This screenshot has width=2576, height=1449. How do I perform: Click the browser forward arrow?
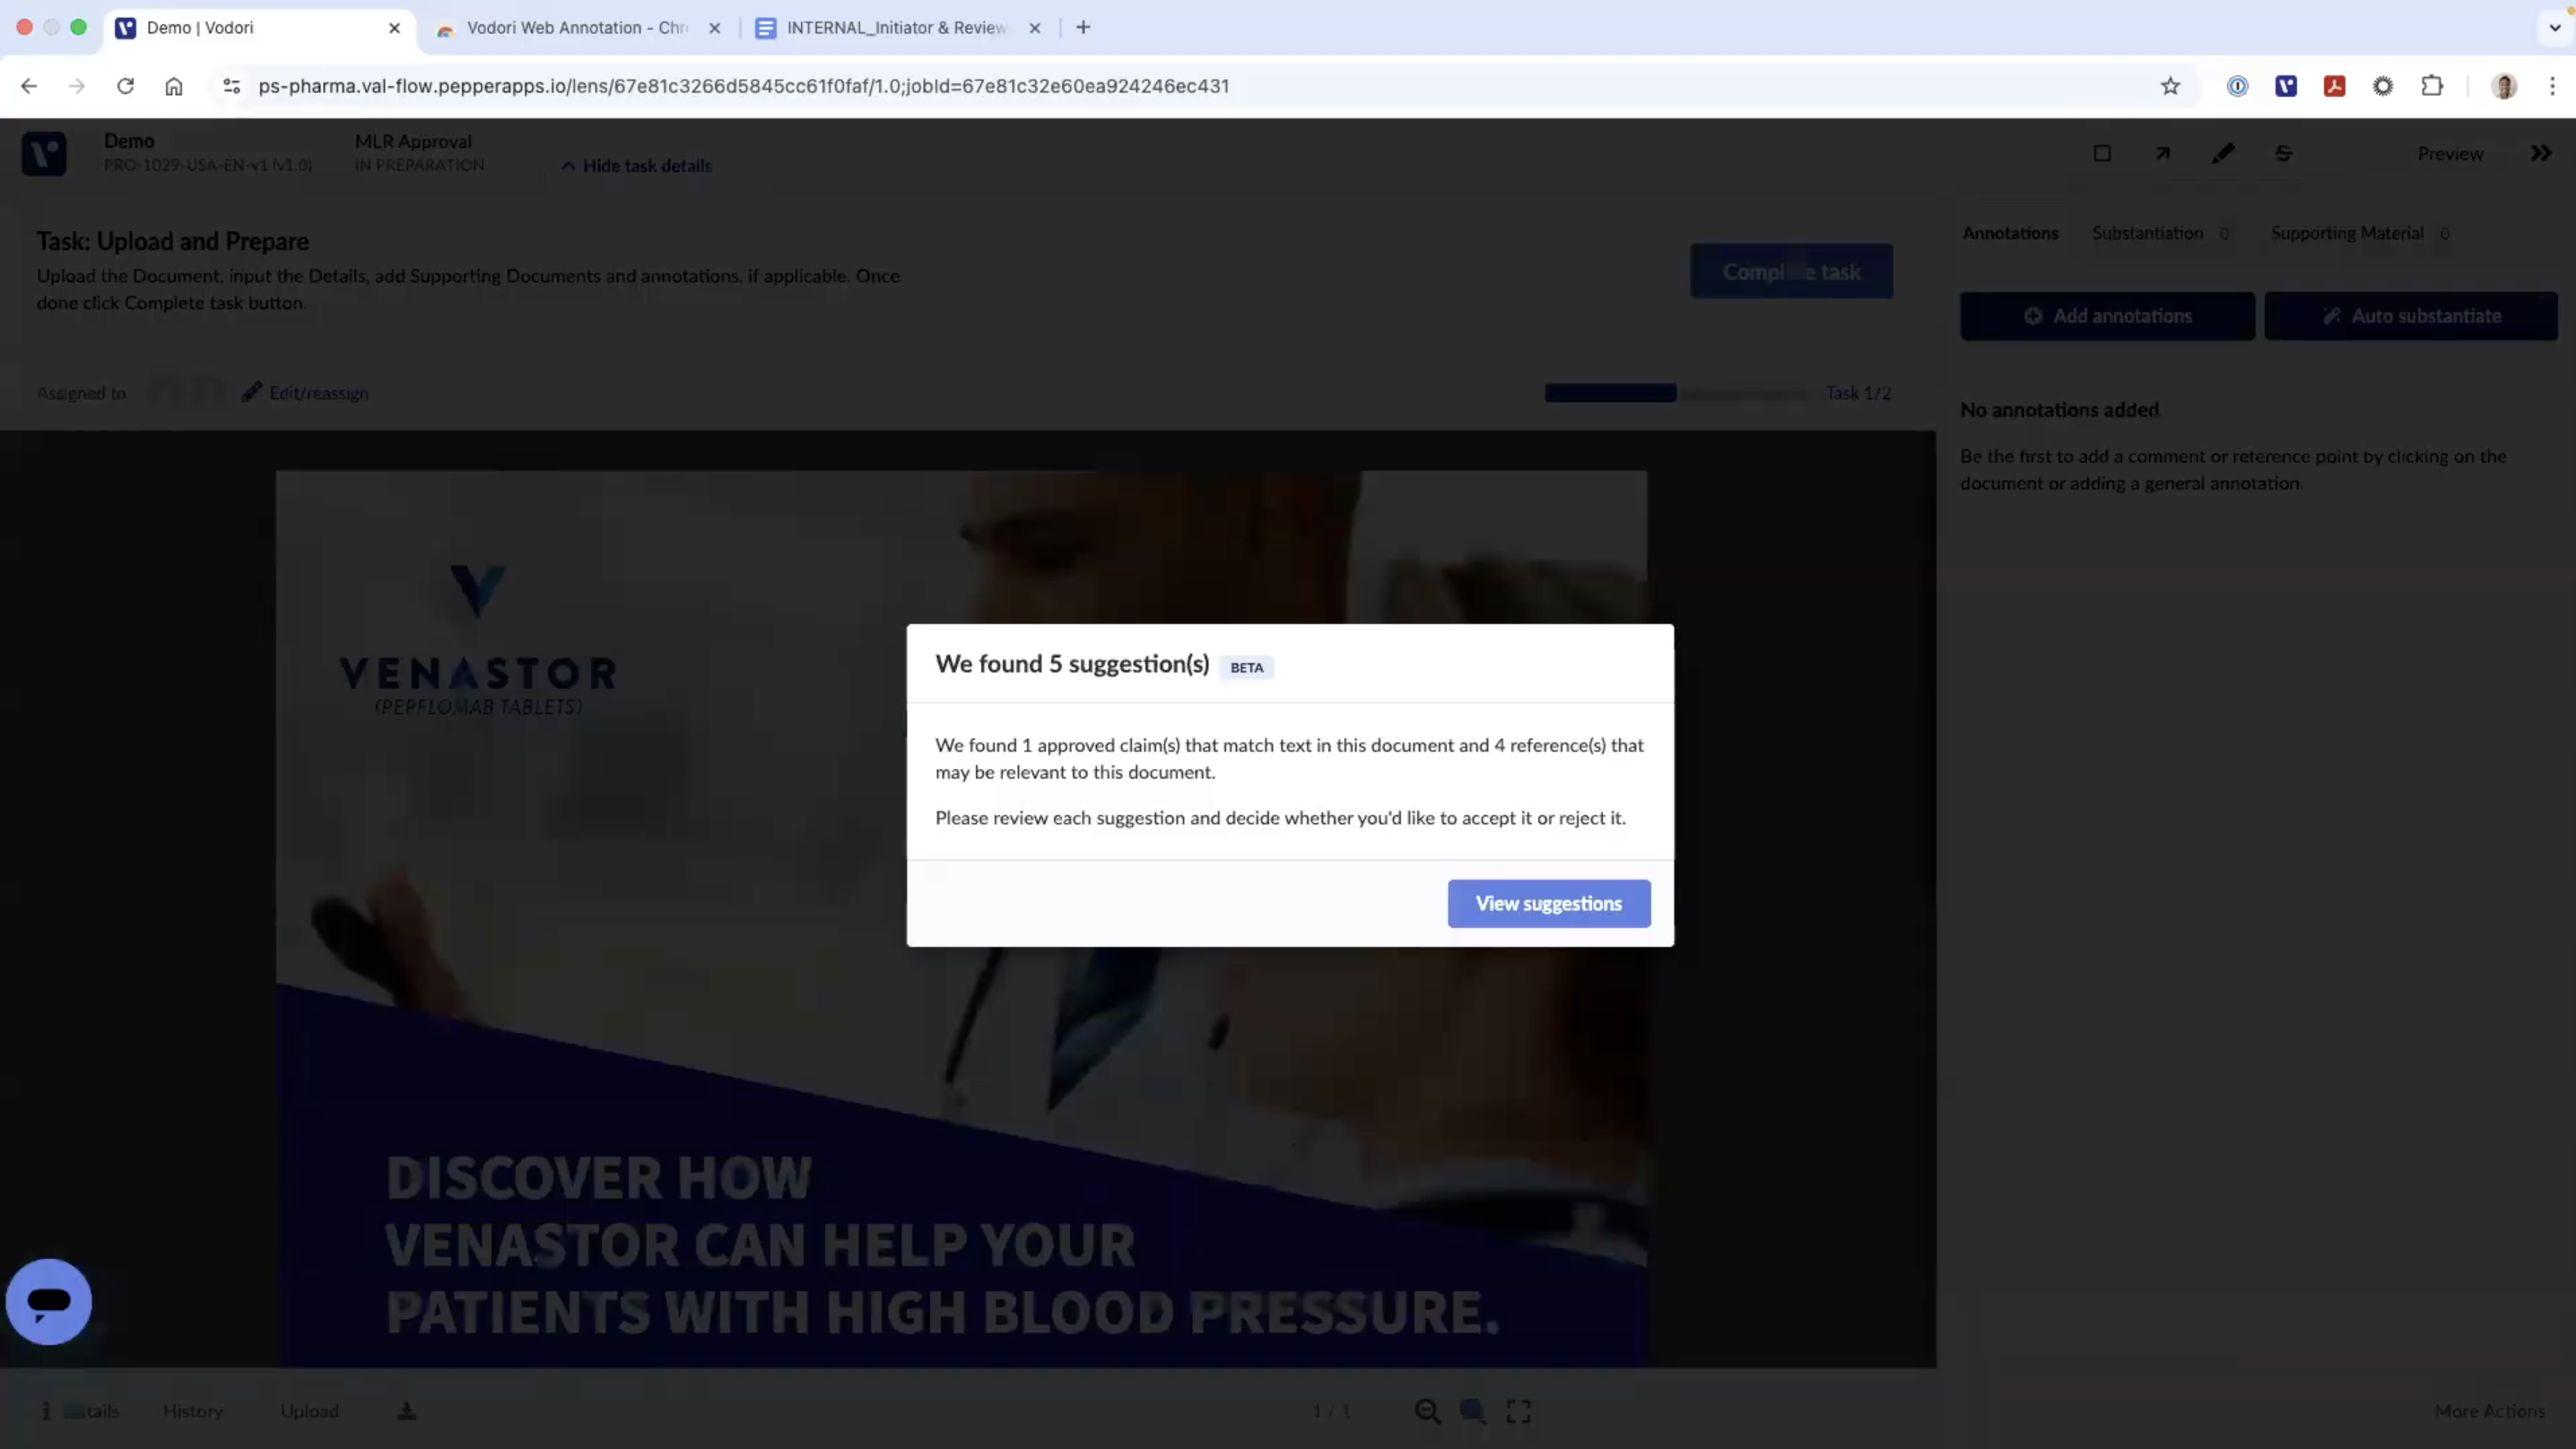(77, 86)
